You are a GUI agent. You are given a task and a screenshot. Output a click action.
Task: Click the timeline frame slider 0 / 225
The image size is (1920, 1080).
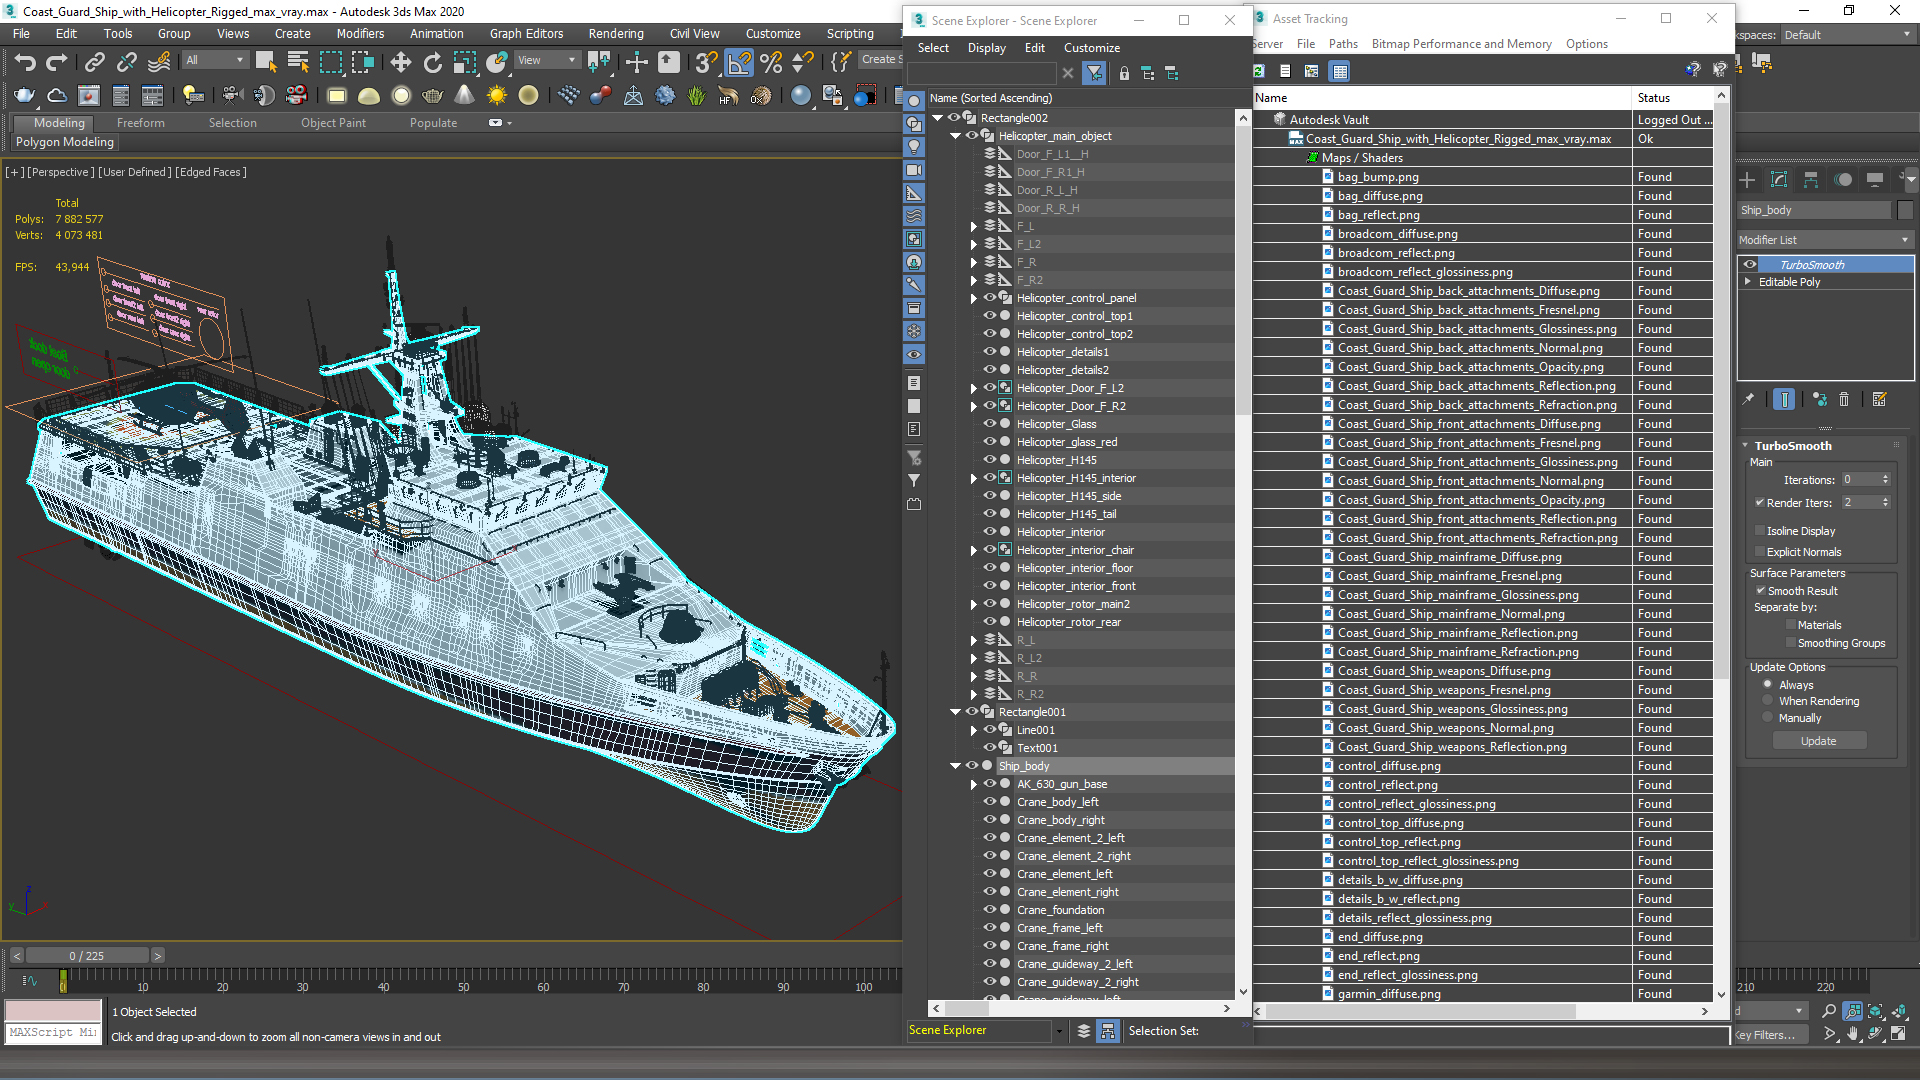click(x=87, y=956)
